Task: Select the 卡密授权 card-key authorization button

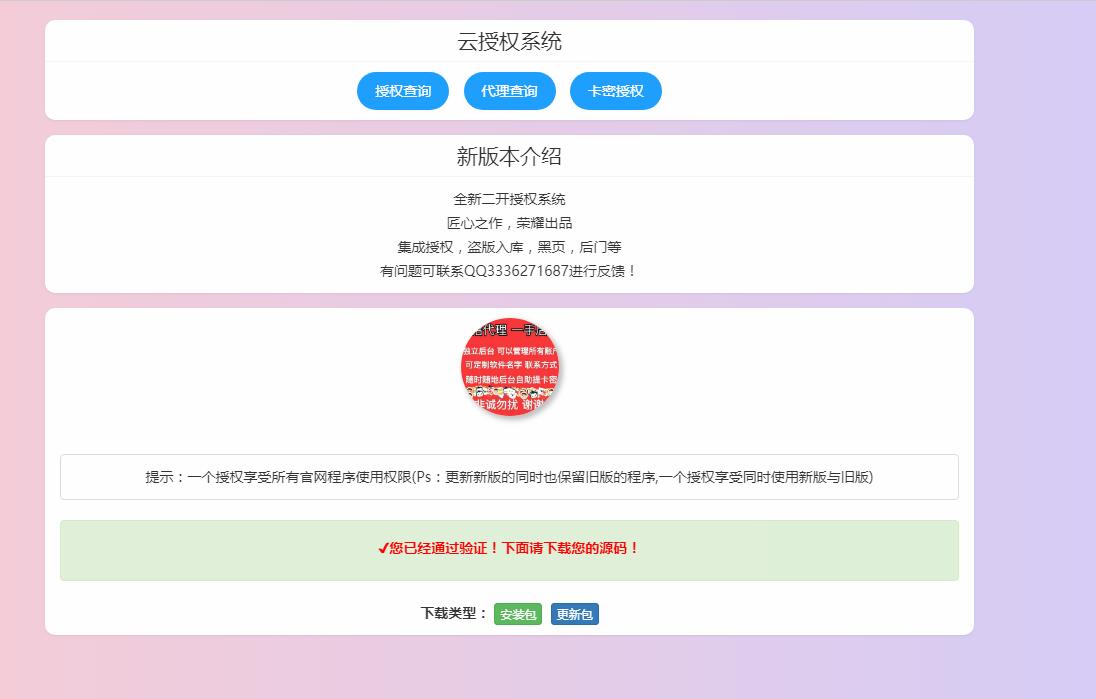Action: (615, 90)
